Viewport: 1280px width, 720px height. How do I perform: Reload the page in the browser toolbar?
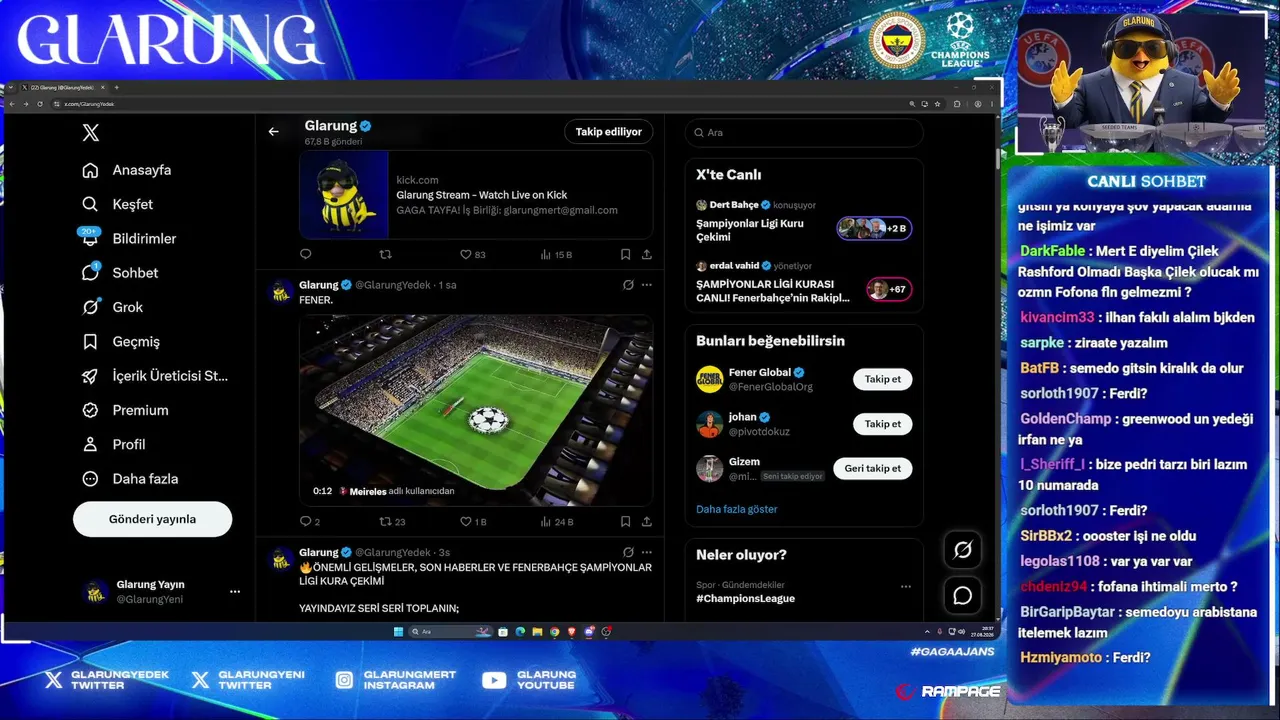(39, 104)
